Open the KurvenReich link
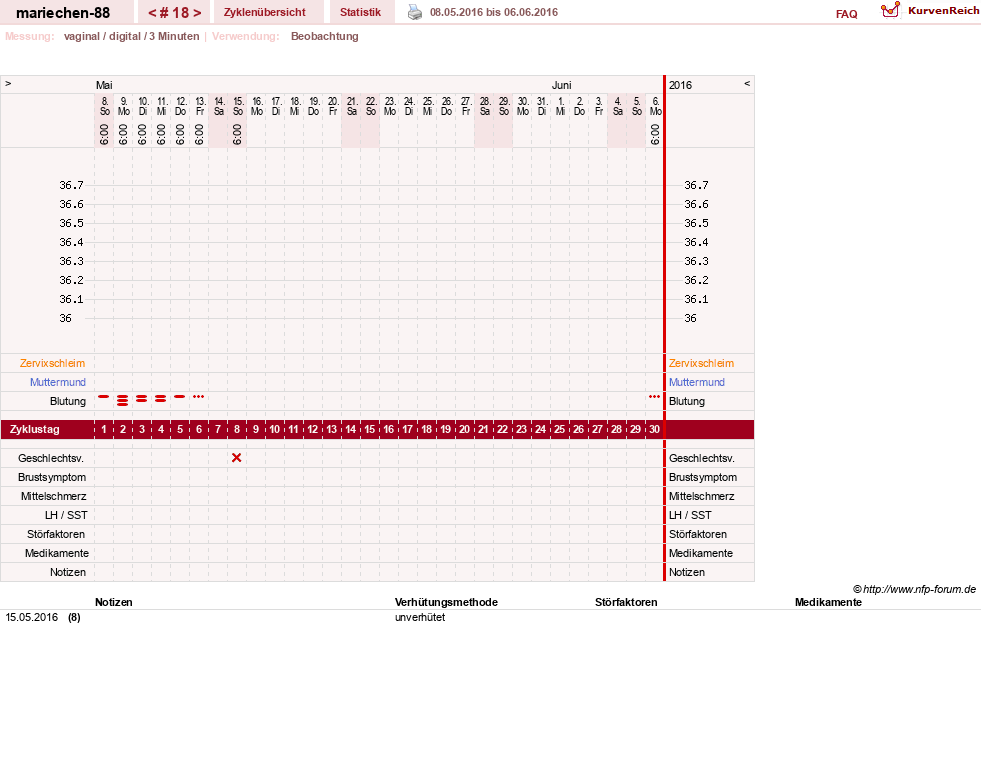Screen dimensions: 981x781 pyautogui.click(x=943, y=11)
